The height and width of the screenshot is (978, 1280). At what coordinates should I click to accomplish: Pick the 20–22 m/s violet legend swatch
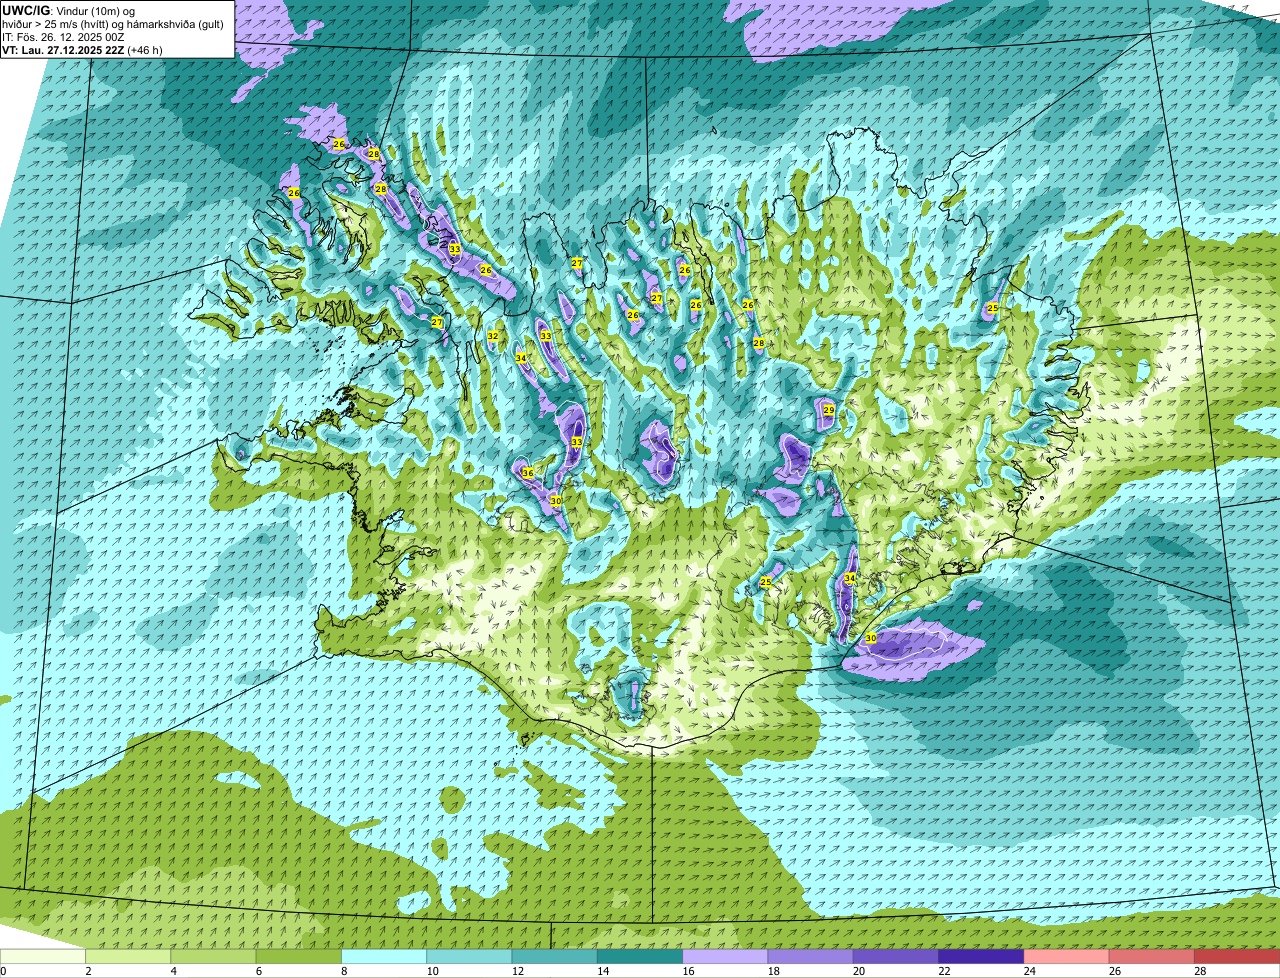point(896,957)
